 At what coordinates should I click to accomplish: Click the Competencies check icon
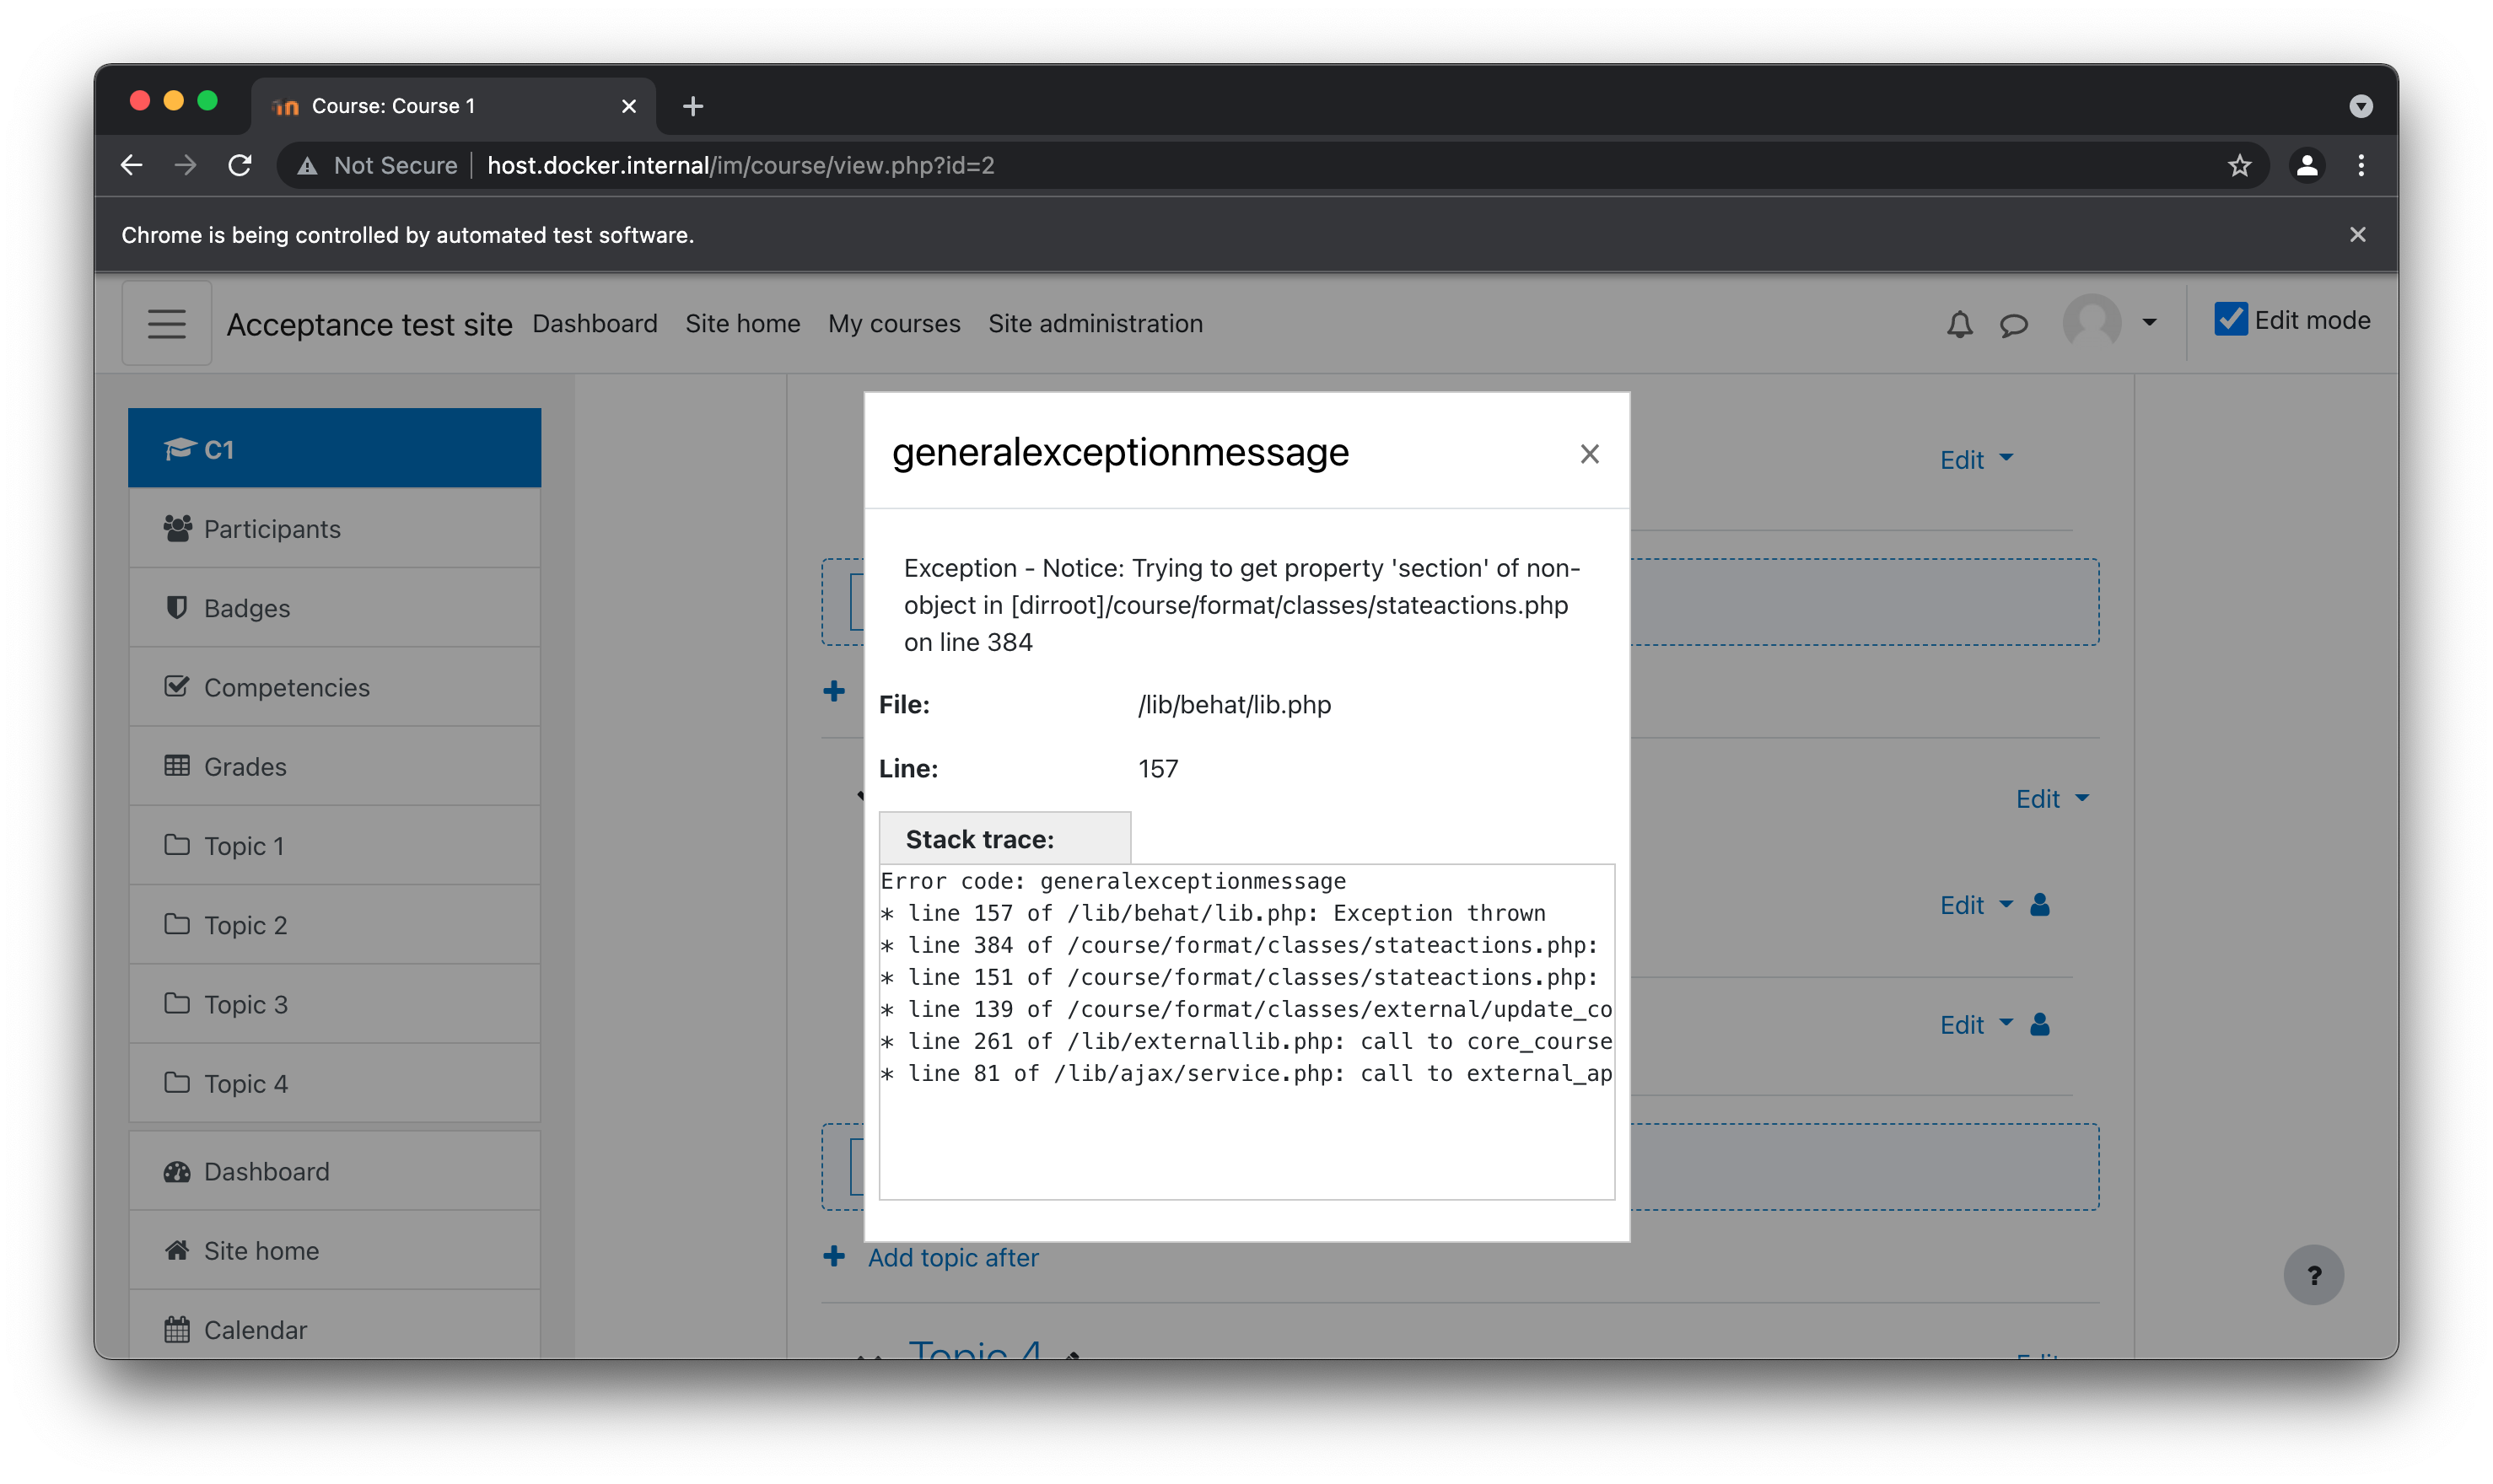pyautogui.click(x=177, y=686)
